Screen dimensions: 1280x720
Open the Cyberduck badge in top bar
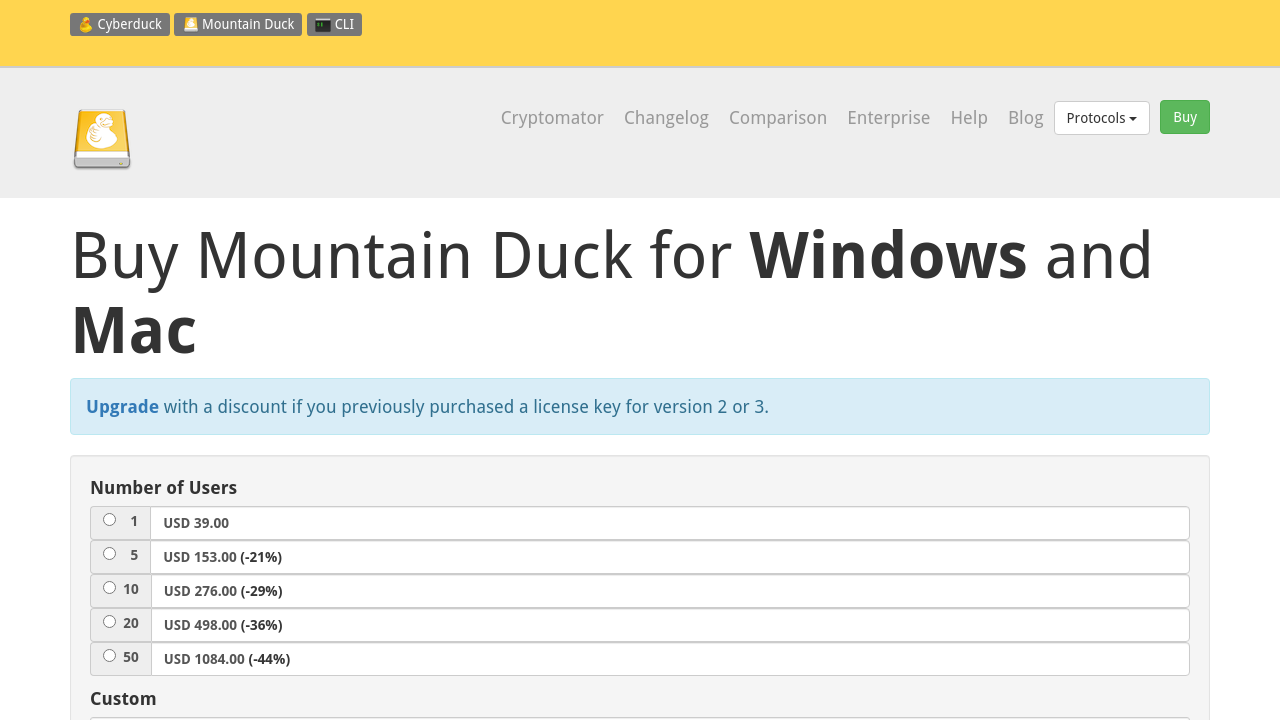click(120, 24)
